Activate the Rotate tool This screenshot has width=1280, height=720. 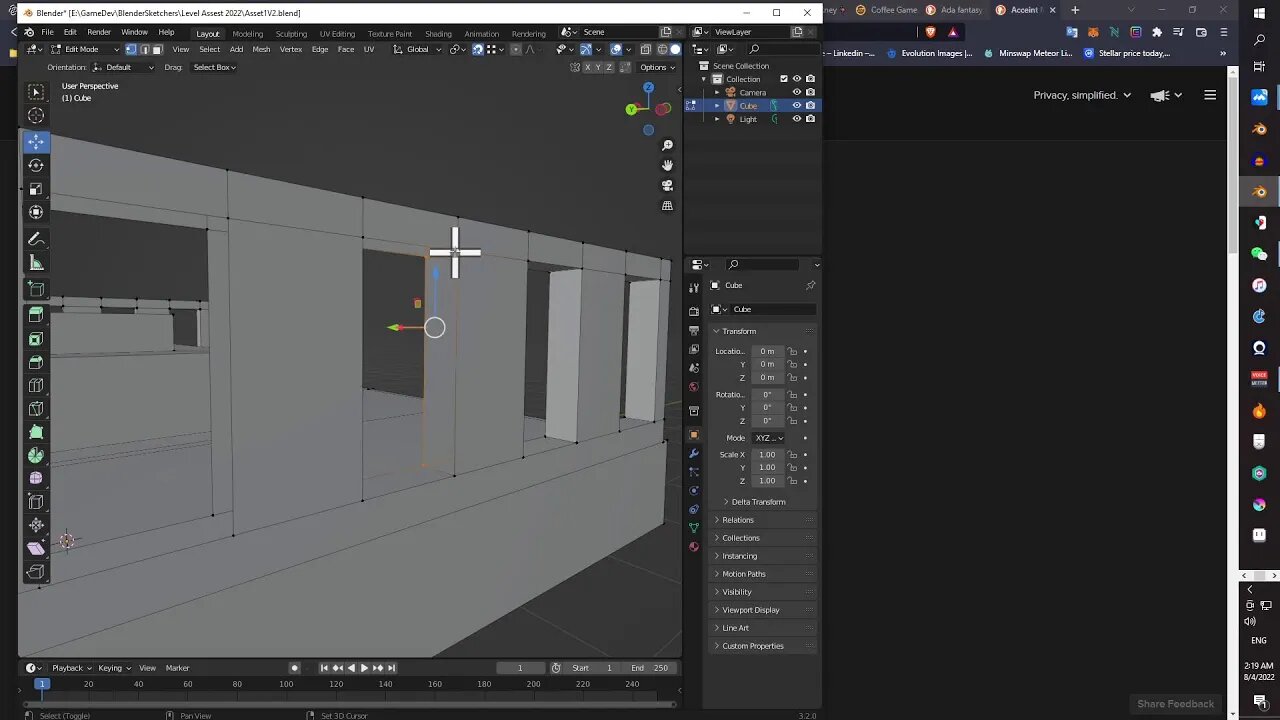point(36,165)
